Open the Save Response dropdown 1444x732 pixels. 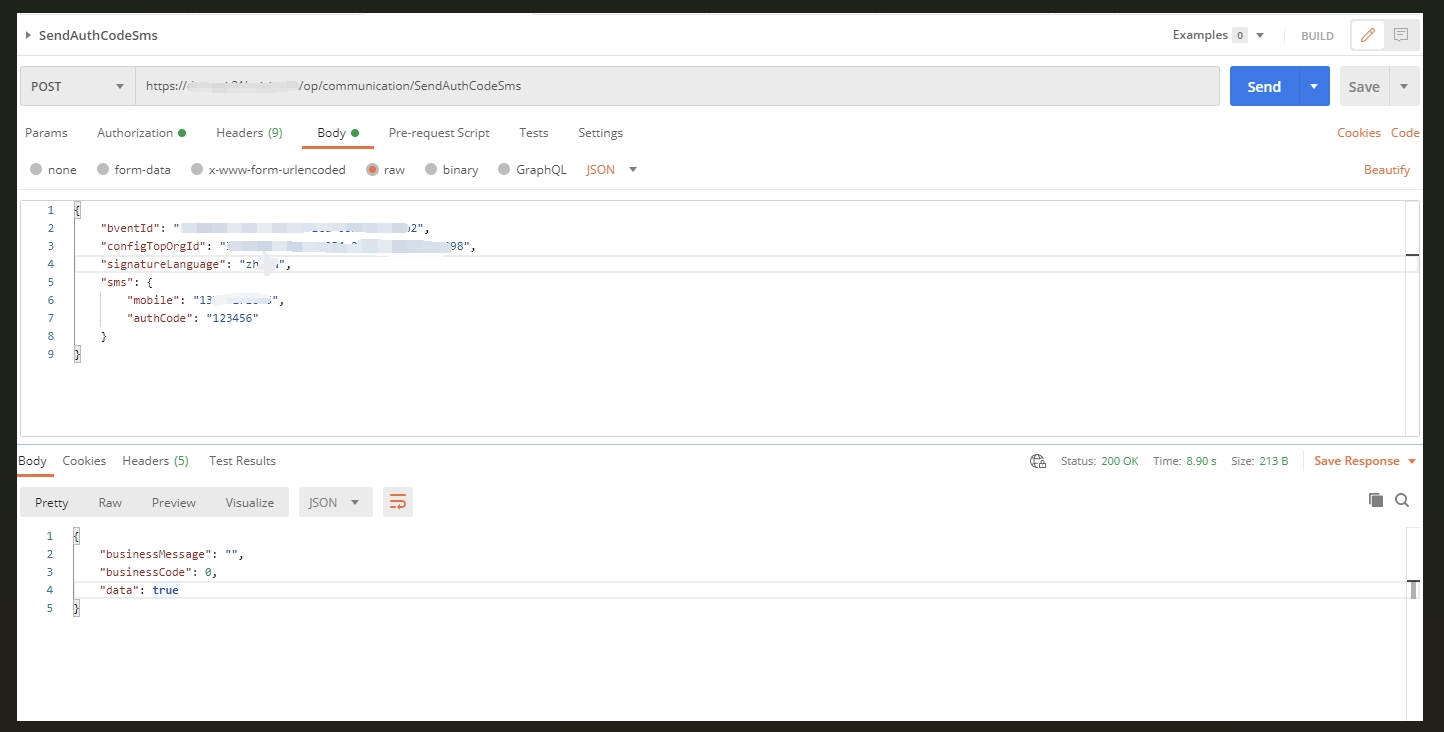(x=1365, y=461)
